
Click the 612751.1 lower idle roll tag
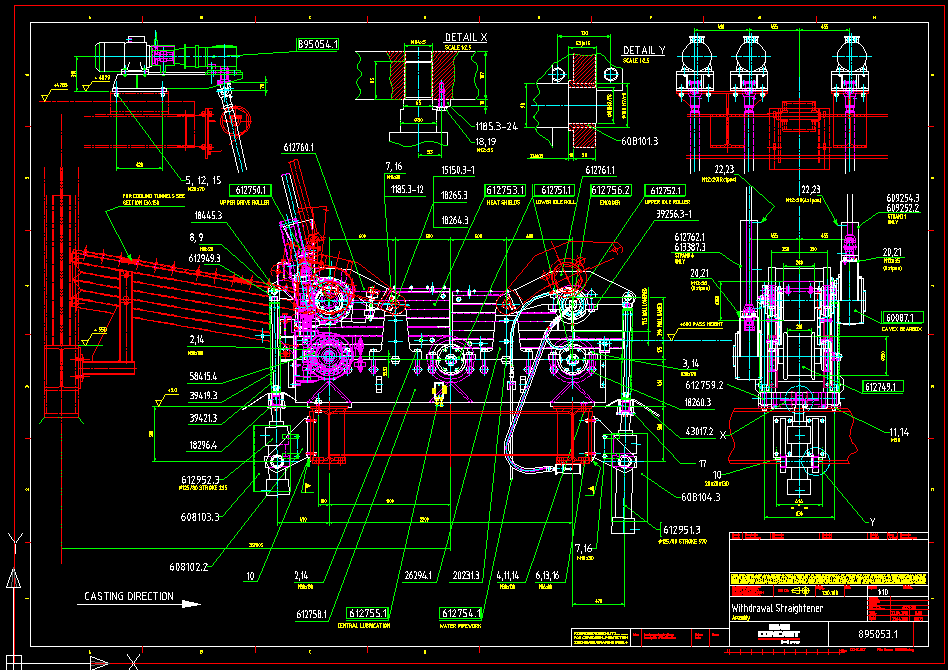(557, 190)
